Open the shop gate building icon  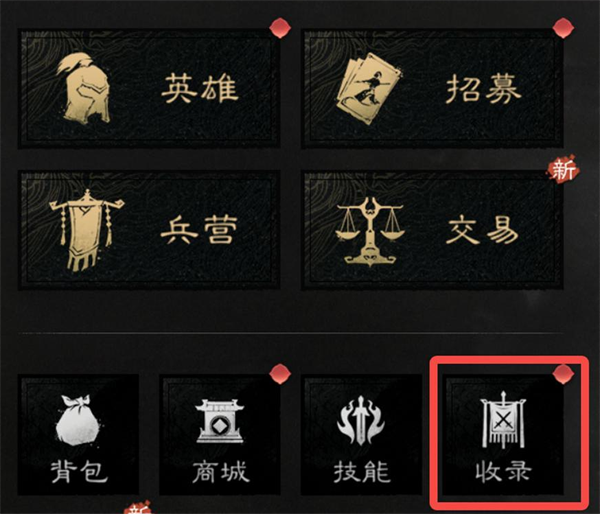220,421
